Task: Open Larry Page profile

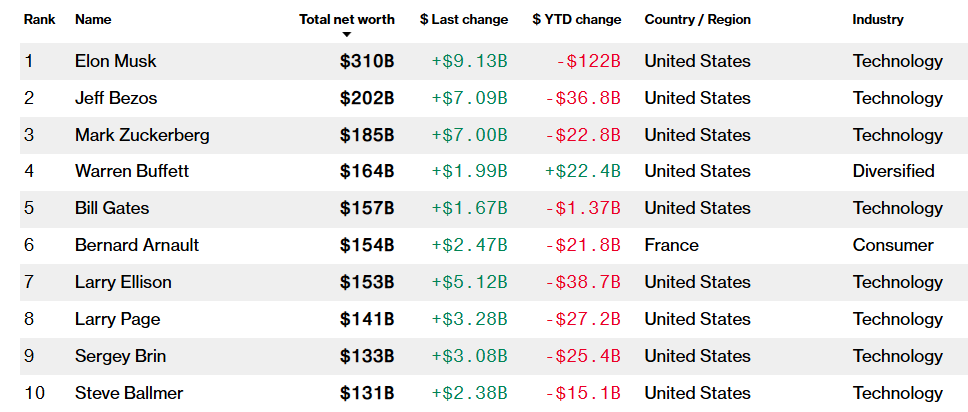Action: pyautogui.click(x=117, y=319)
